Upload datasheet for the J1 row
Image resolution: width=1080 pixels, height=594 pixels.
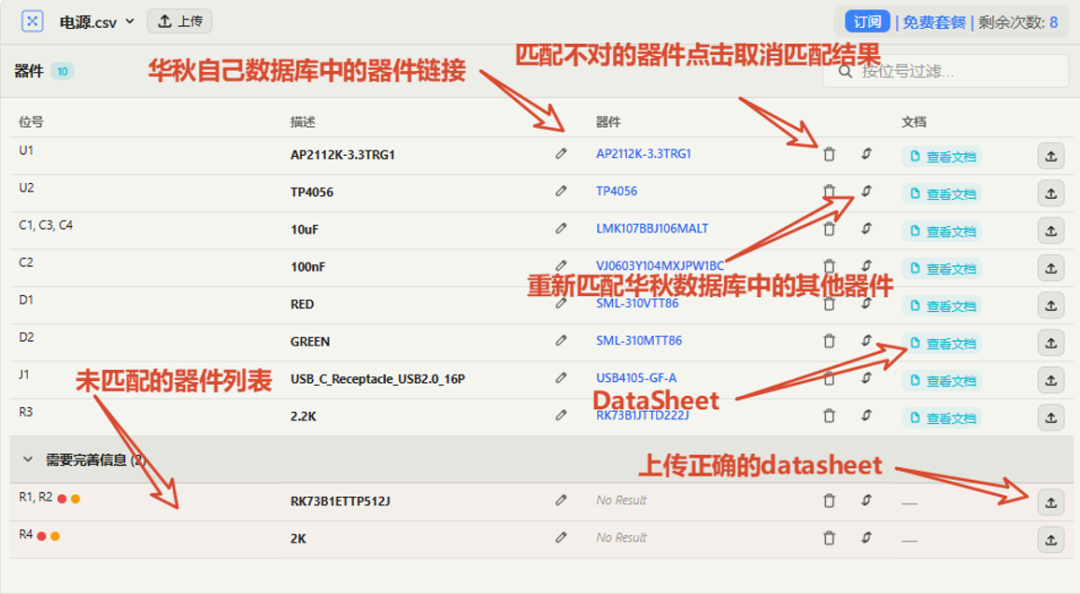[1051, 380]
